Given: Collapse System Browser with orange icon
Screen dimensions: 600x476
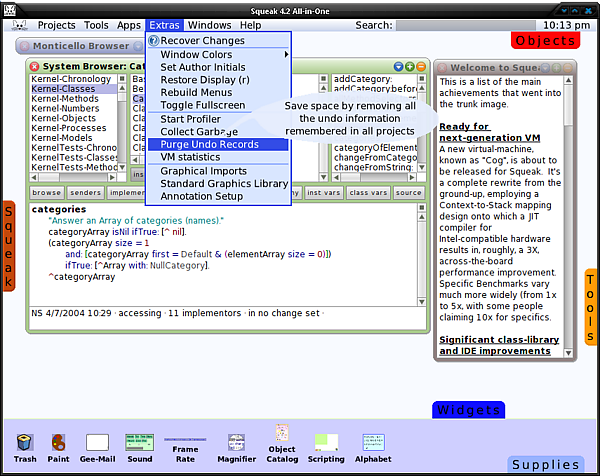Looking at the screenshot, I should [x=421, y=67].
